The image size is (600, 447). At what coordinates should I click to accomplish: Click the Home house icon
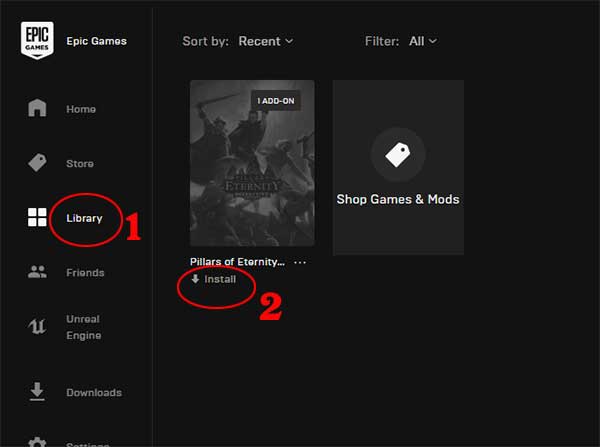pos(37,109)
